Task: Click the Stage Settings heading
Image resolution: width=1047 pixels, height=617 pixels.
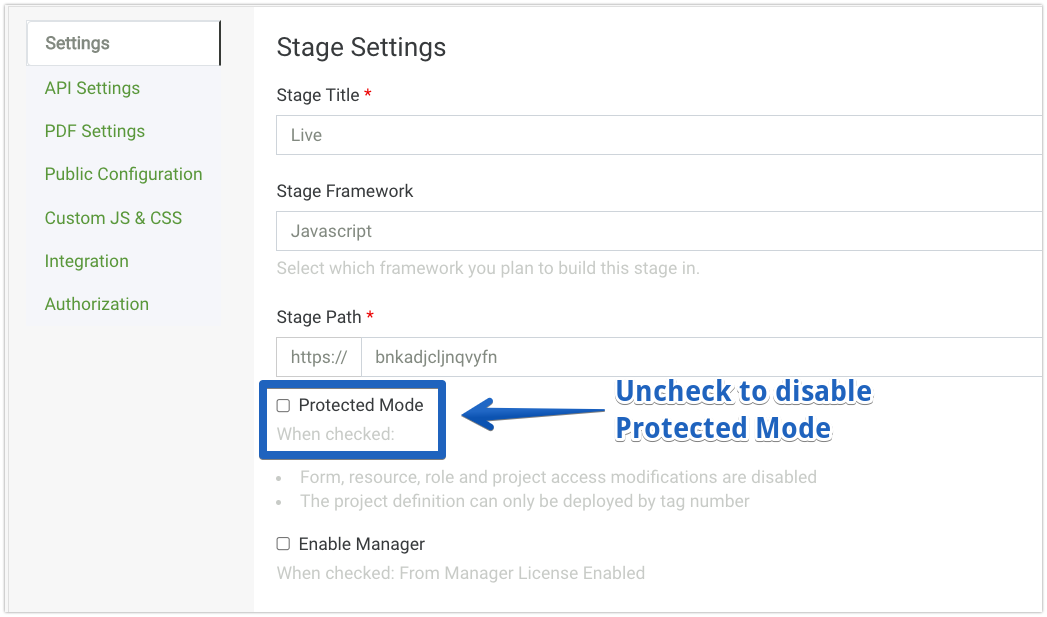Action: (361, 47)
